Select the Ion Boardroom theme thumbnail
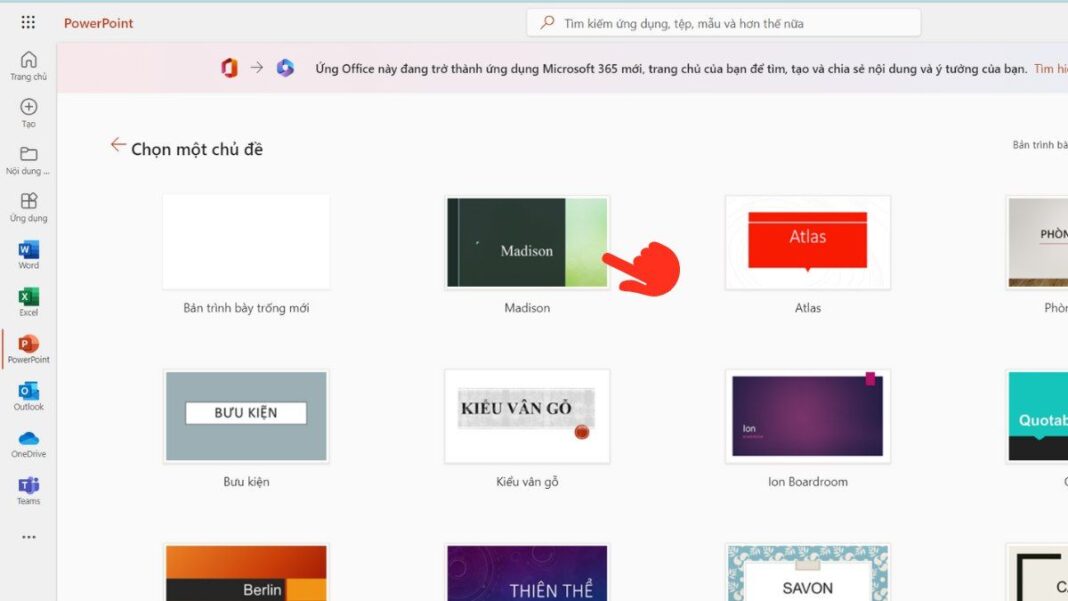The image size is (1068, 601). click(808, 416)
